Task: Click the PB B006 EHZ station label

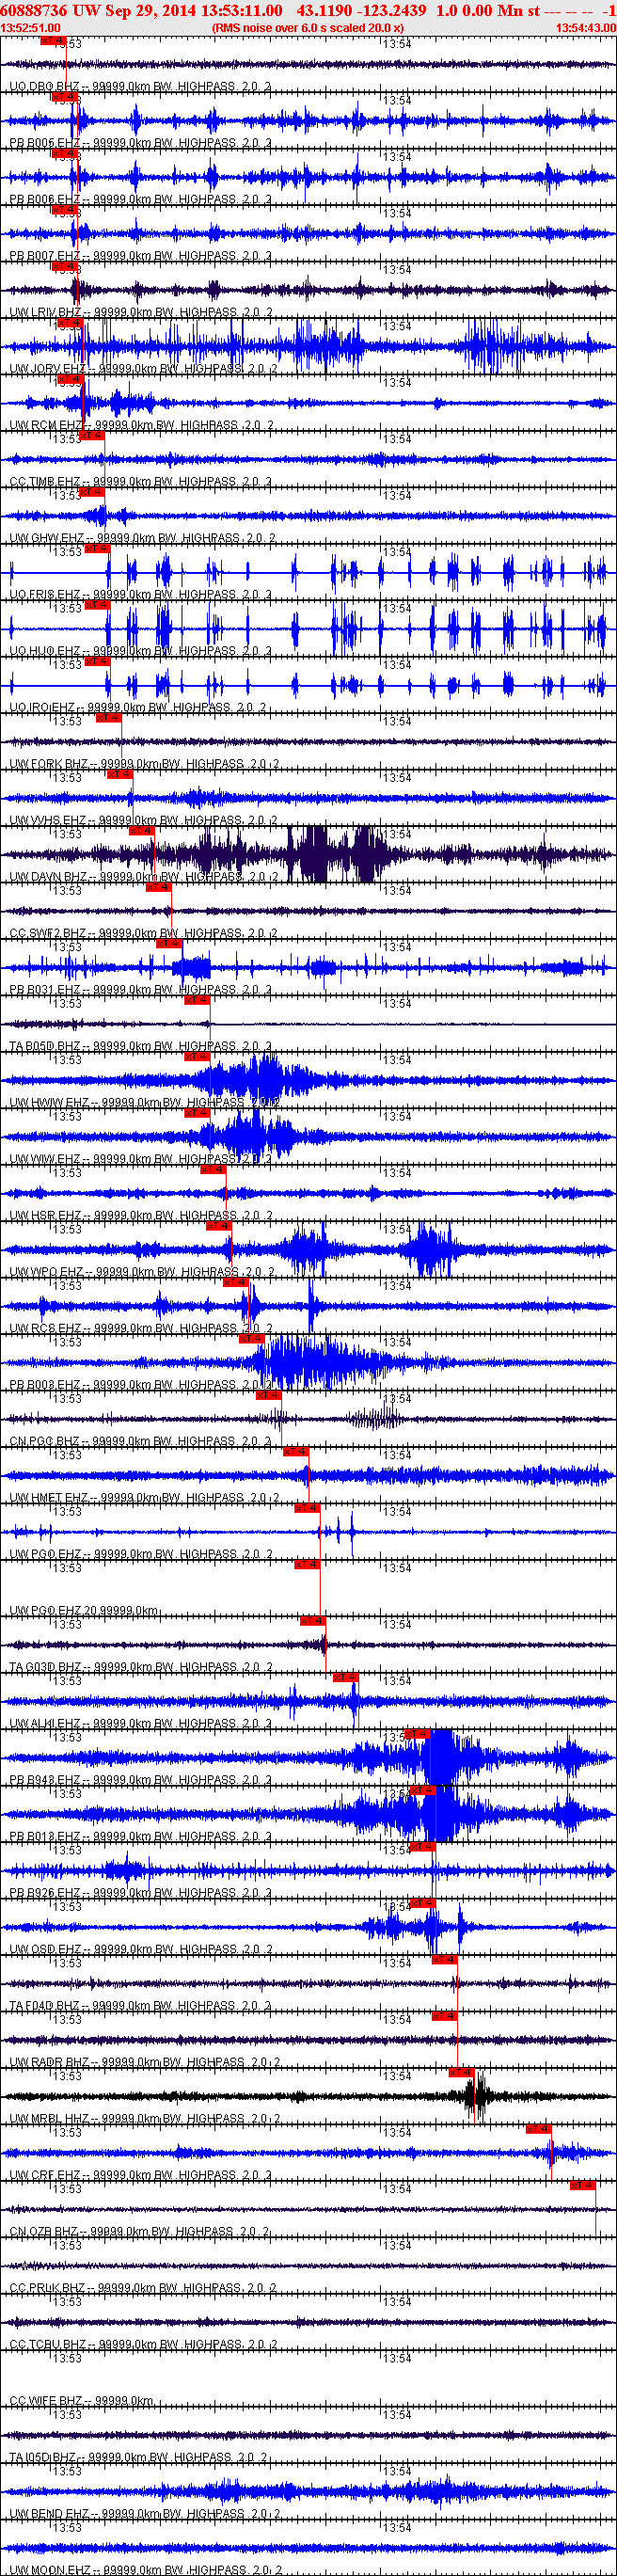Action: pos(140,200)
